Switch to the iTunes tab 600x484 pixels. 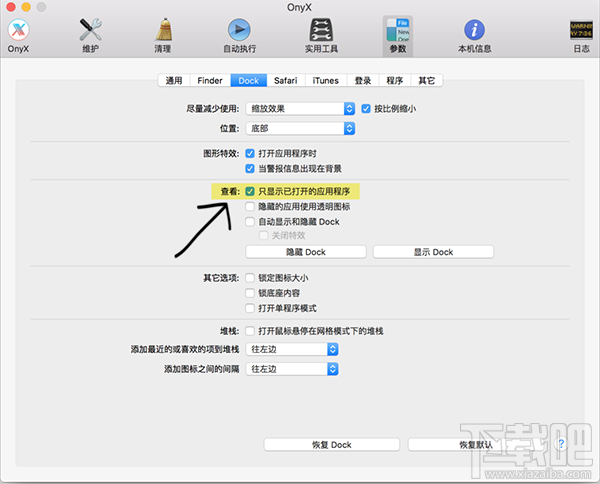(326, 81)
